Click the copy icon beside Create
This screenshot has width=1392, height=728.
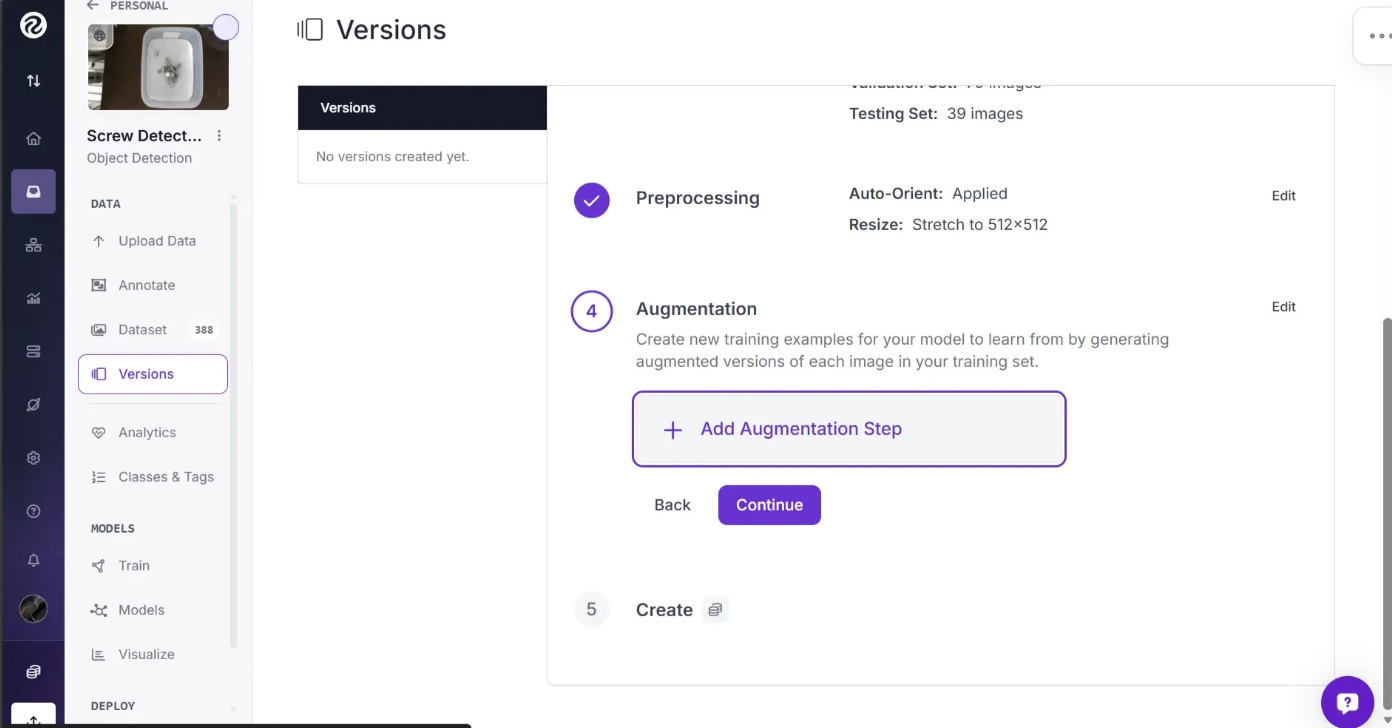click(x=715, y=609)
